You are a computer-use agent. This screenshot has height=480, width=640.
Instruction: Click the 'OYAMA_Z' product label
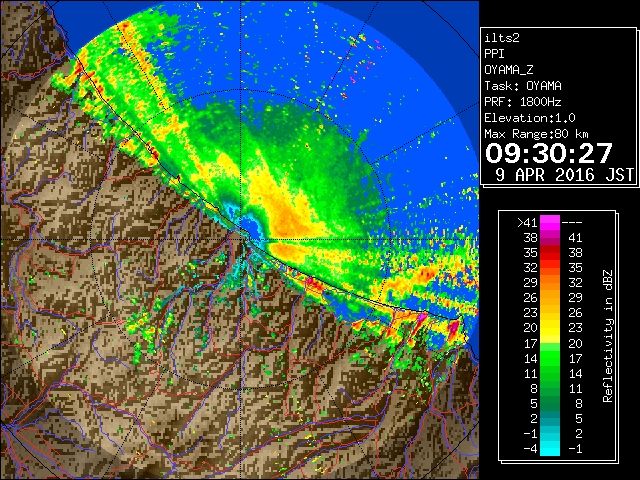tap(509, 70)
